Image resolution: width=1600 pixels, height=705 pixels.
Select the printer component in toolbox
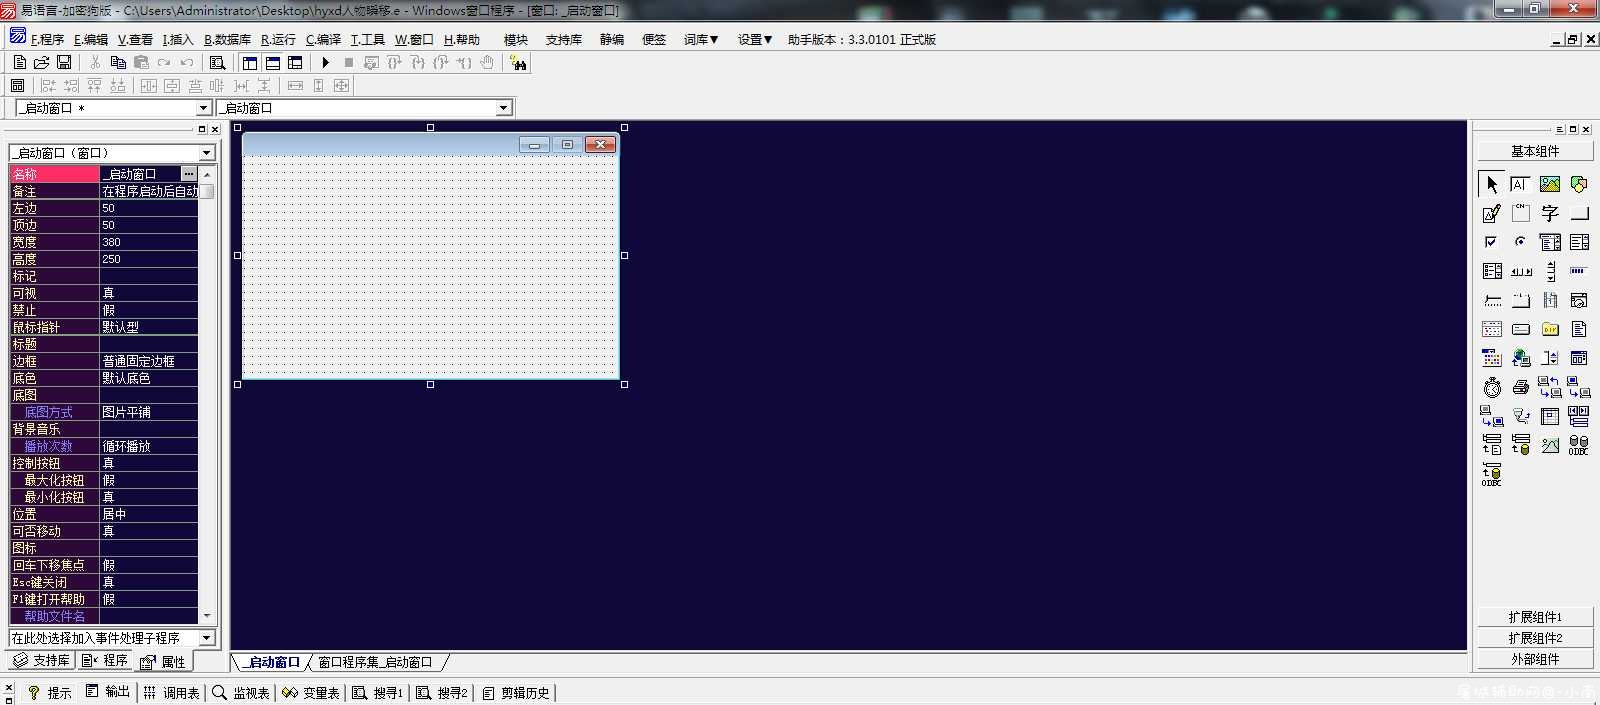tap(1521, 387)
